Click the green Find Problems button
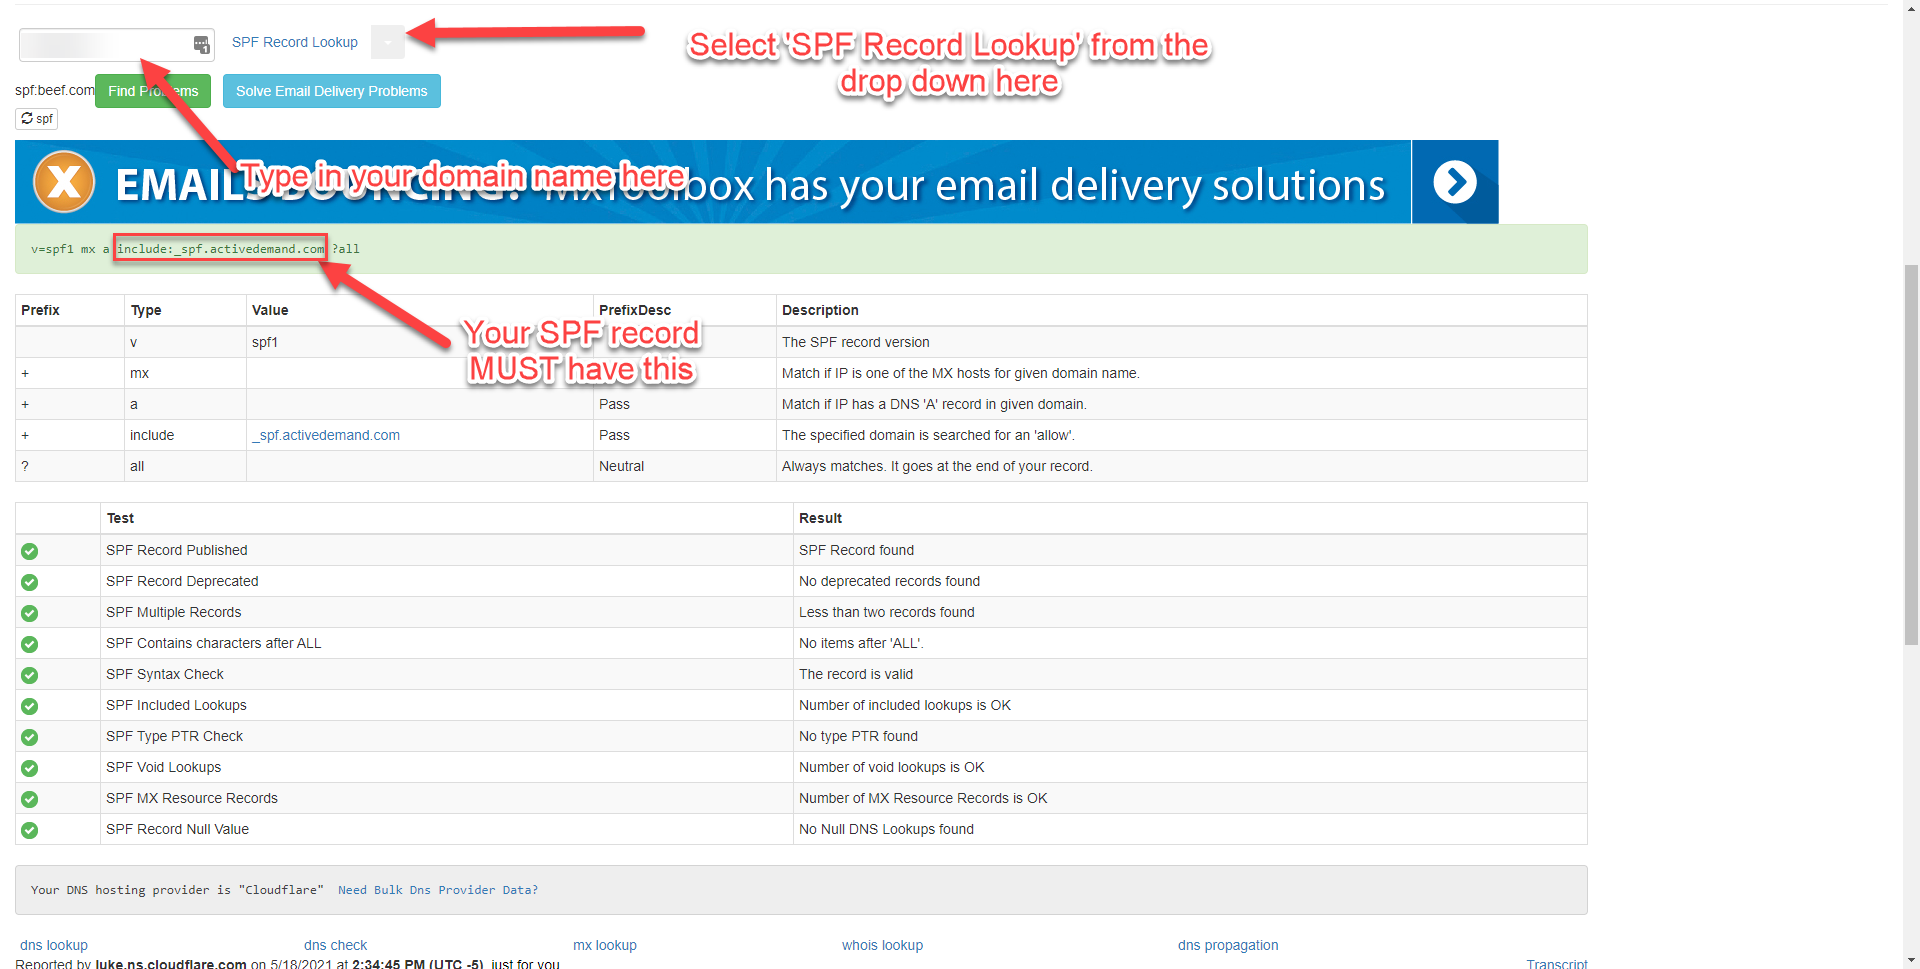Screen dimensions: 1920x969 (x=153, y=91)
